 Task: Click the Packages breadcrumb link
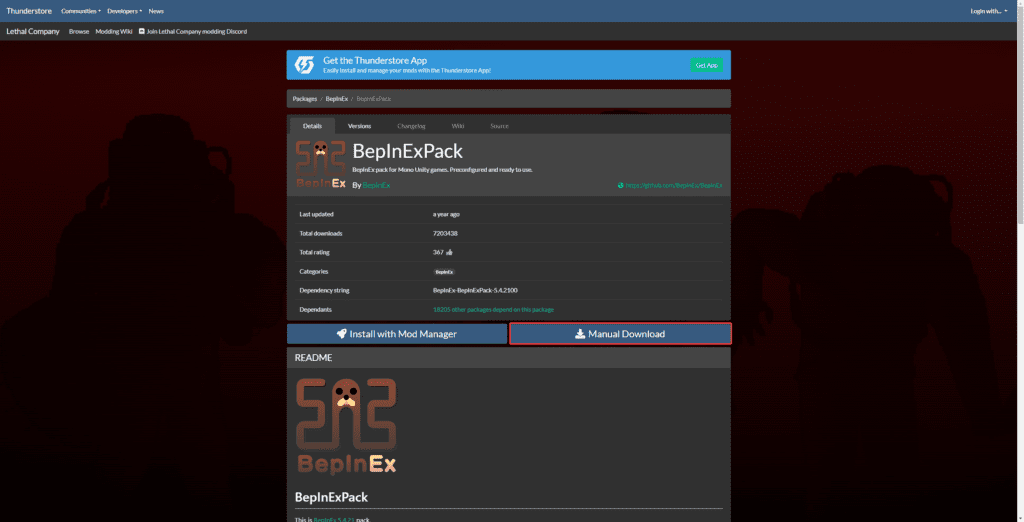pos(305,99)
